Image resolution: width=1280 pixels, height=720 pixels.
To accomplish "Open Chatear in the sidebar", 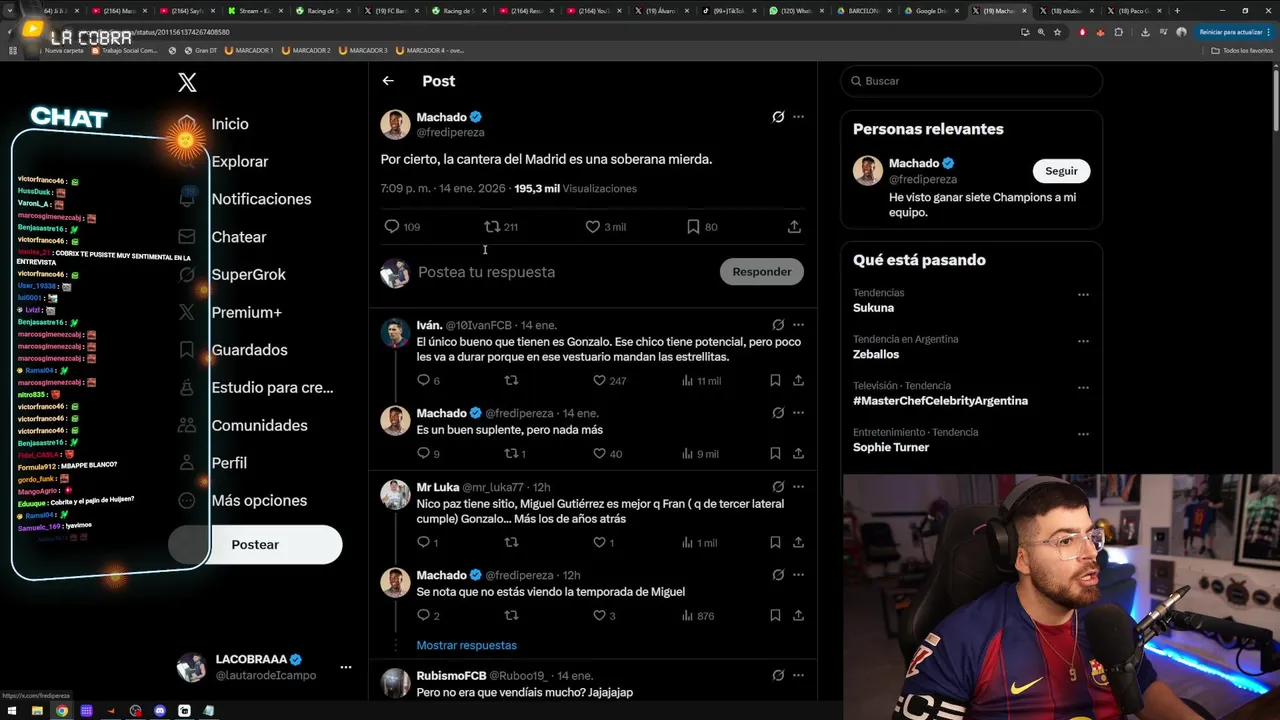I will pos(238,237).
